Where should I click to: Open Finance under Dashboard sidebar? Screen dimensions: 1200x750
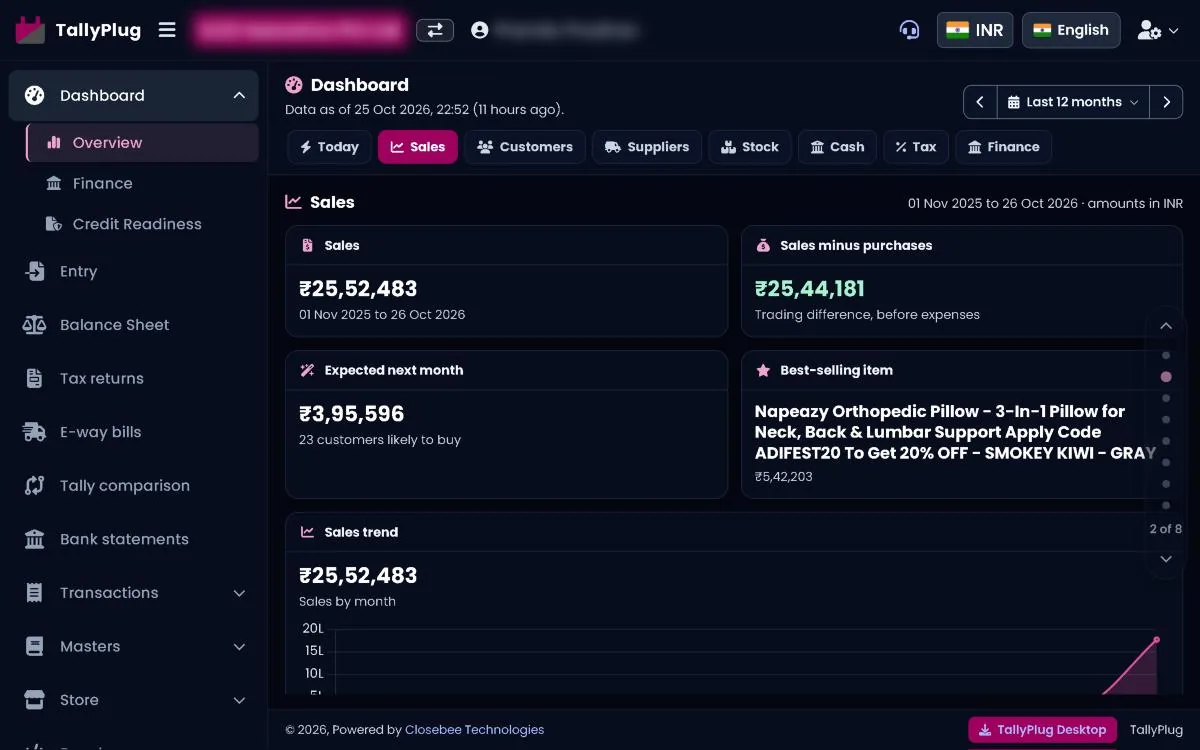pos(142,184)
